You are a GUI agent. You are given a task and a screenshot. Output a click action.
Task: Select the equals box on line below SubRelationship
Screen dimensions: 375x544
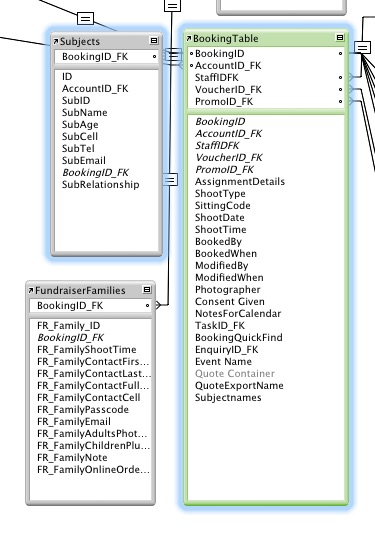click(x=170, y=179)
